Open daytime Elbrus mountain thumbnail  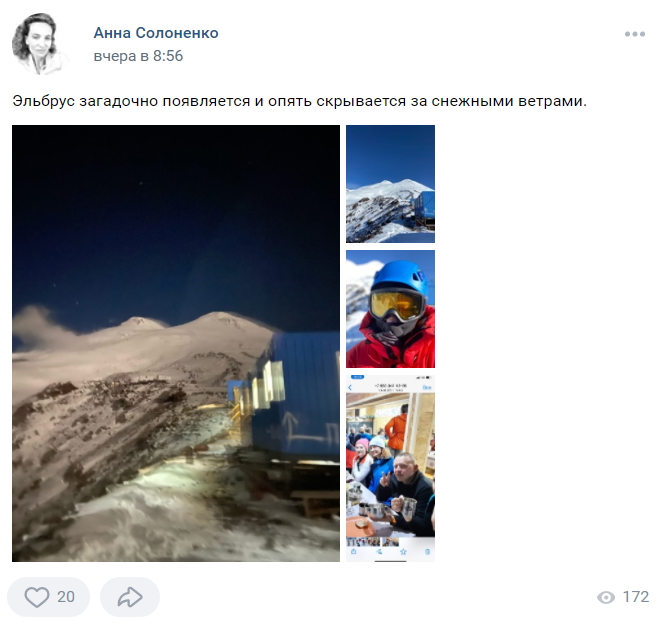[390, 183]
